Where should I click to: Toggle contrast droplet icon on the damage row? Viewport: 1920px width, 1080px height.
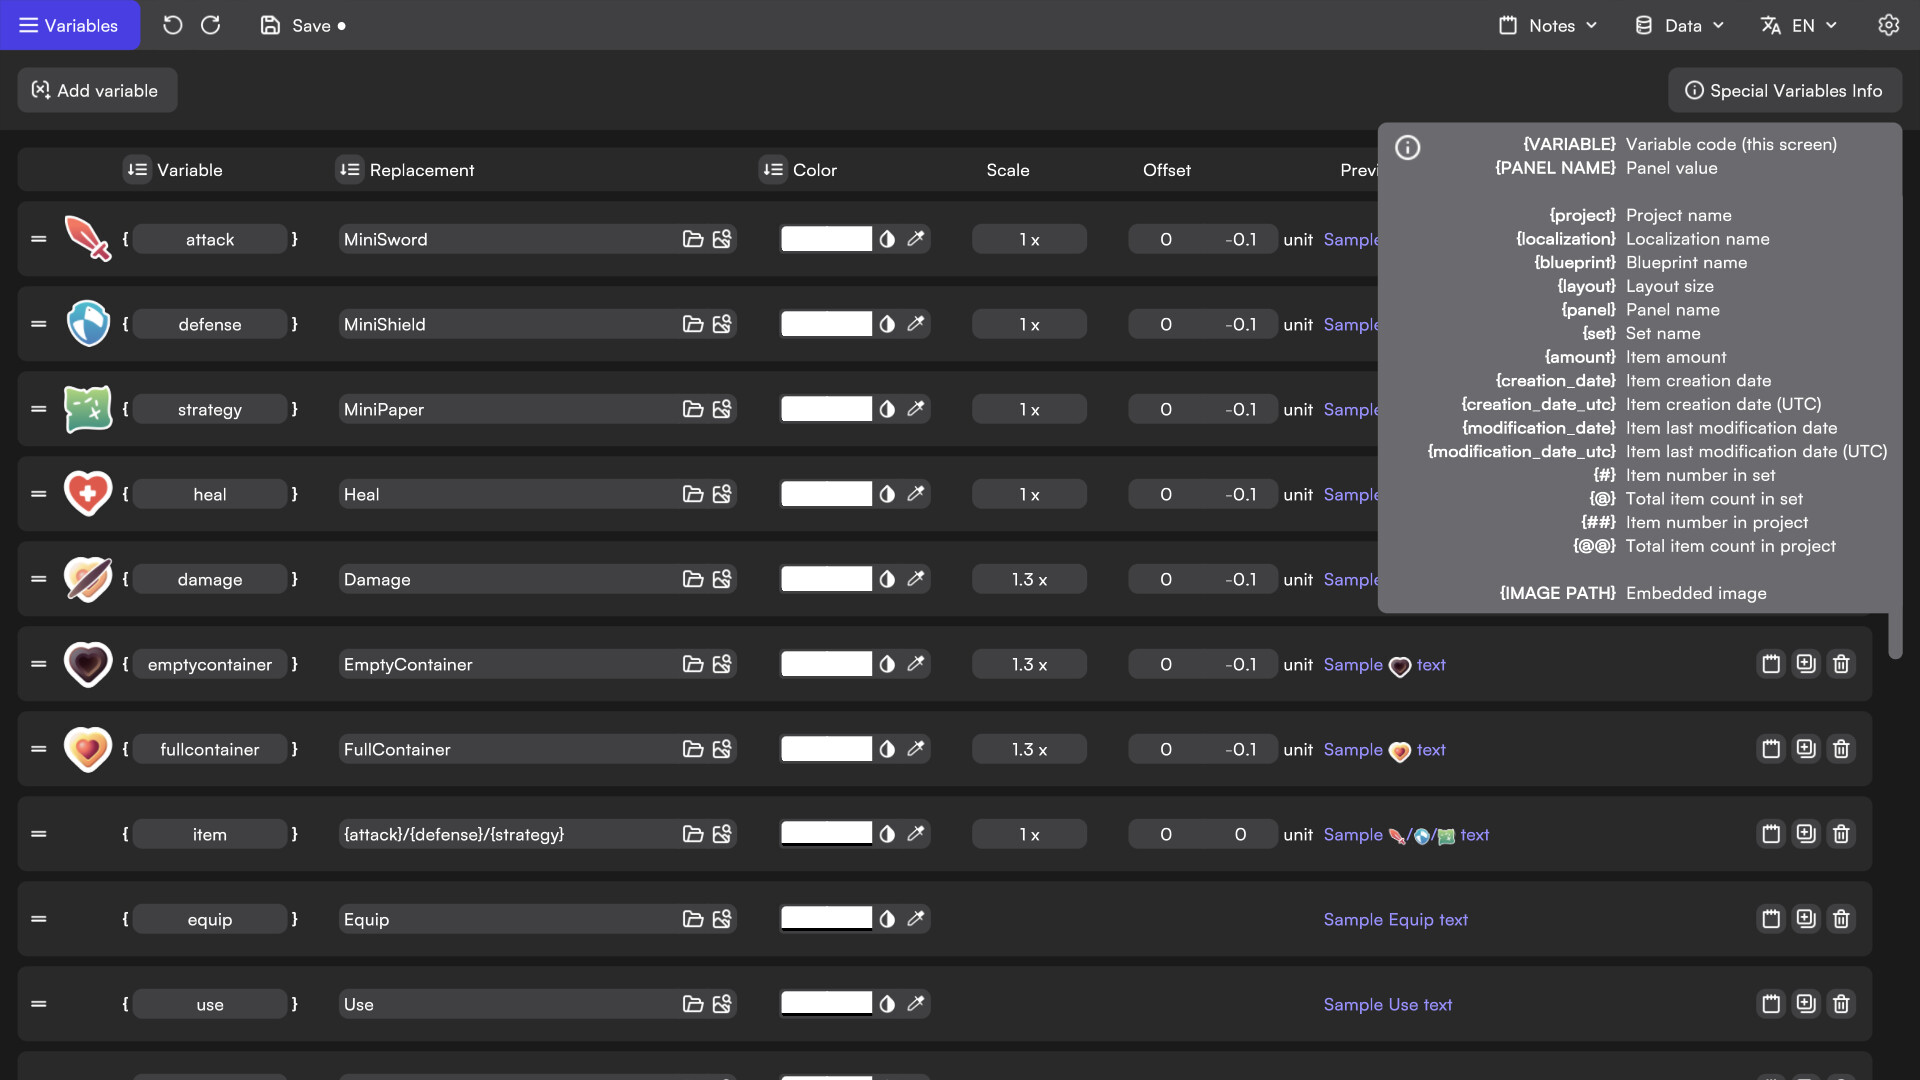pyautogui.click(x=888, y=578)
